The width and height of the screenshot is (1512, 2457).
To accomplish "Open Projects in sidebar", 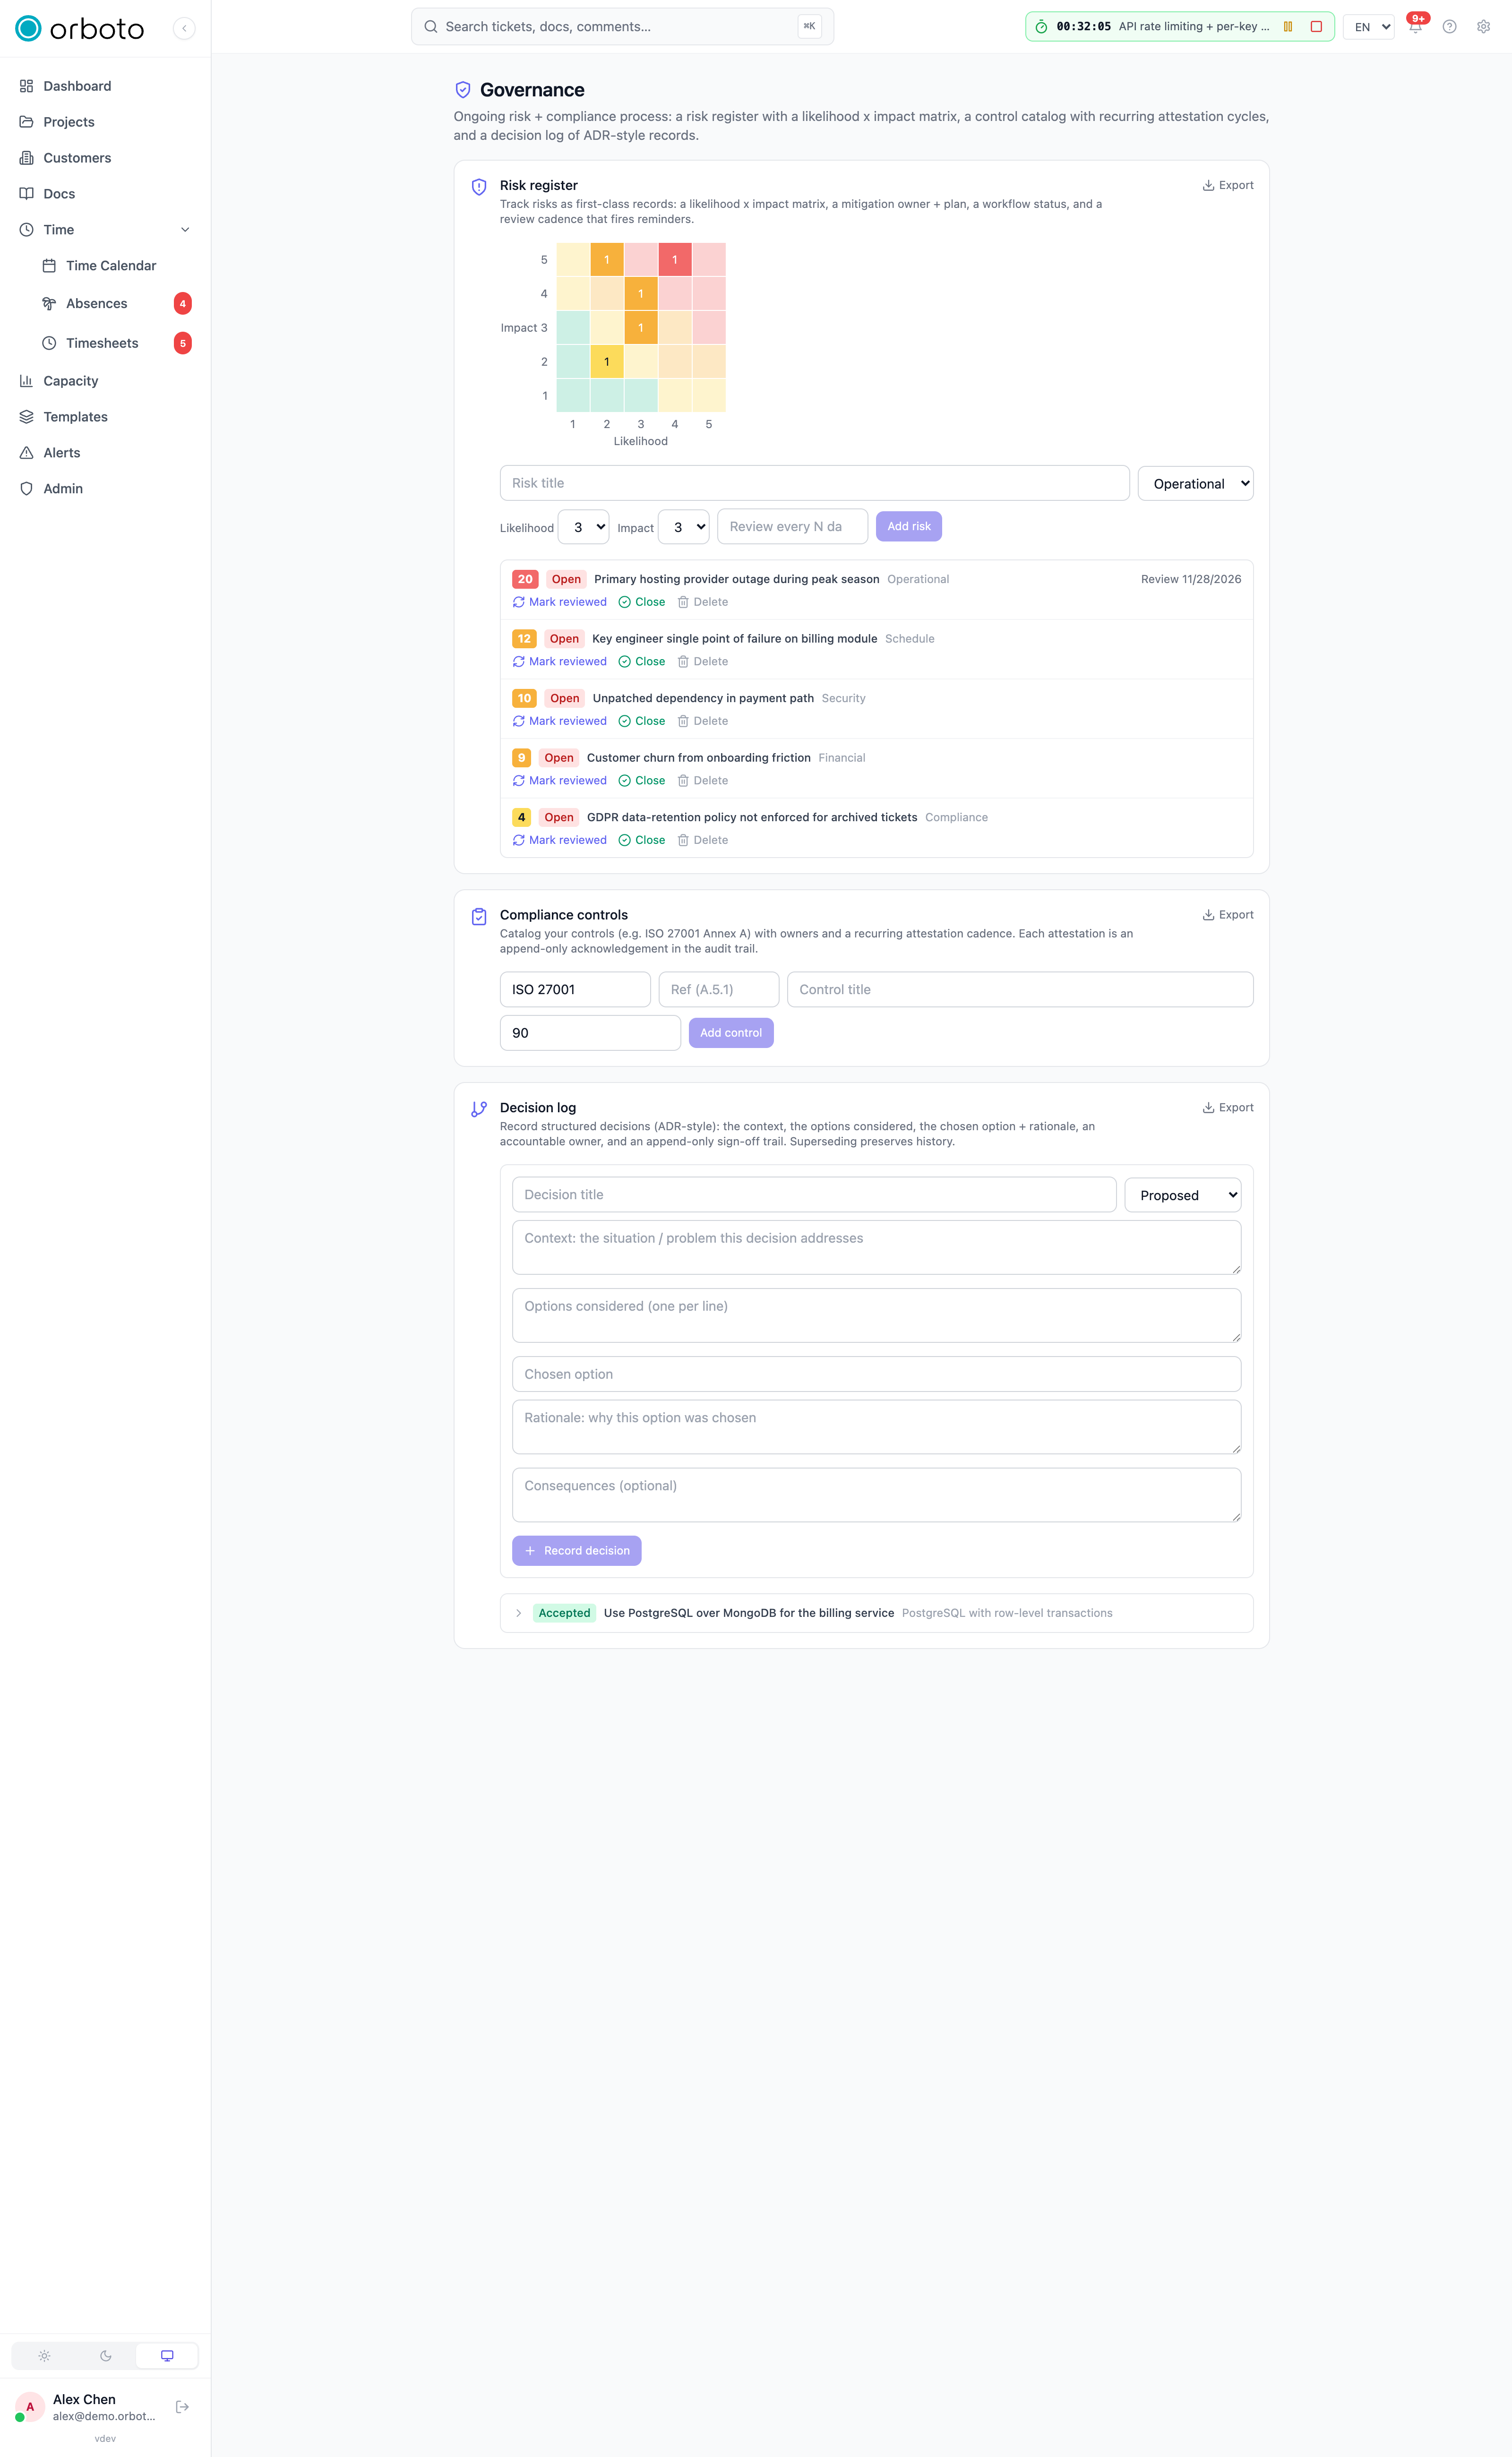I will coord(105,122).
